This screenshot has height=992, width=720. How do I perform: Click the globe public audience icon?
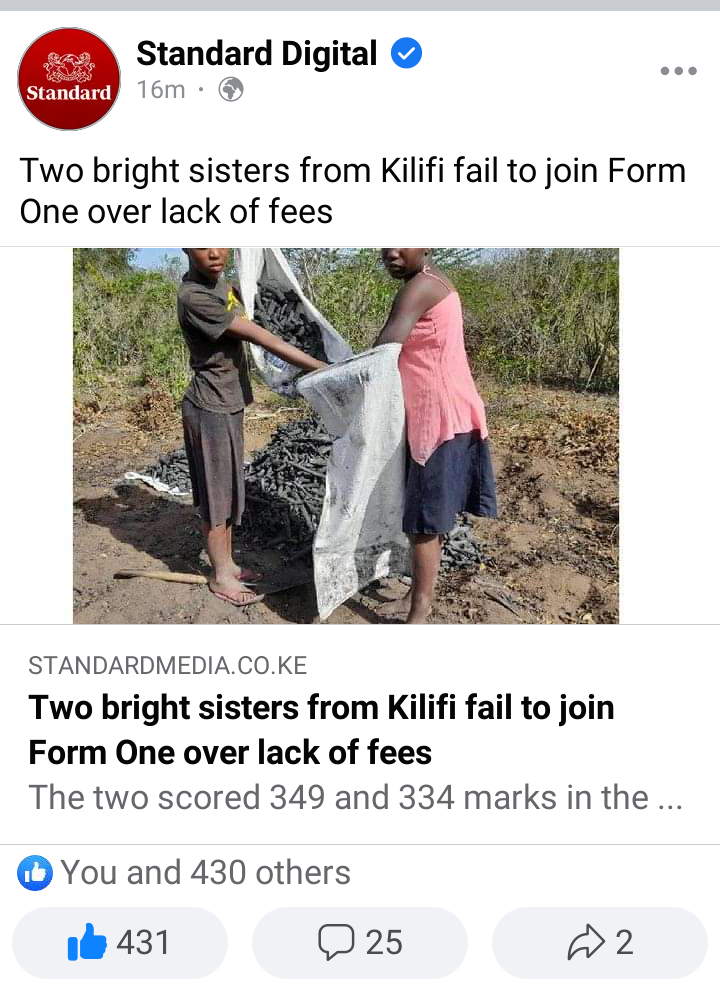pos(231,90)
